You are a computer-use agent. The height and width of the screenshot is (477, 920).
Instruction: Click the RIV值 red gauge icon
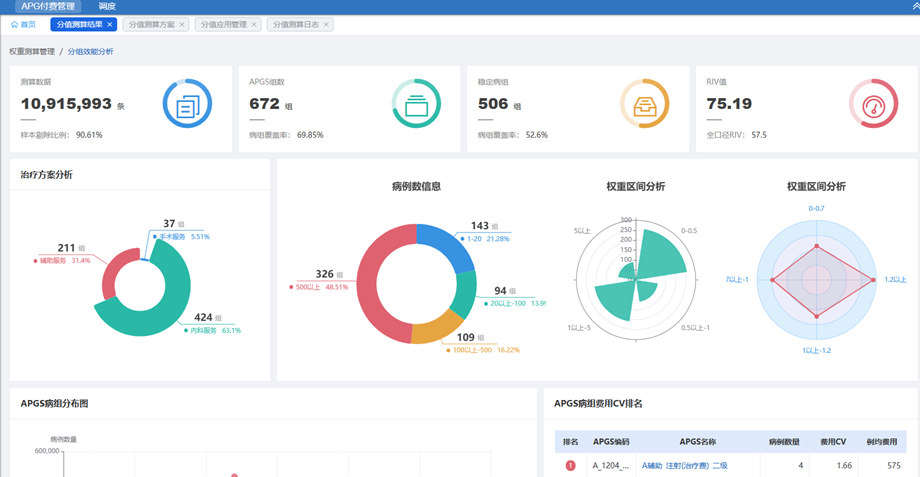[873, 103]
